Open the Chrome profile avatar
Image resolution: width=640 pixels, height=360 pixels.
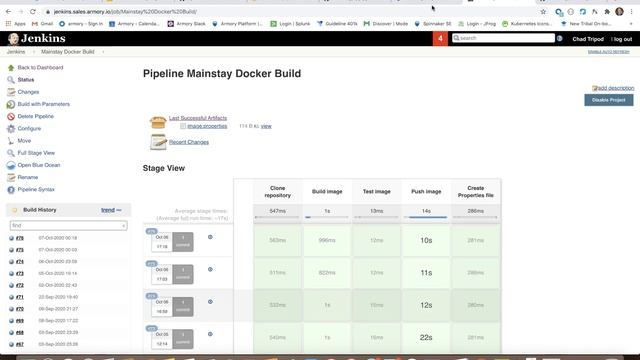620,12
